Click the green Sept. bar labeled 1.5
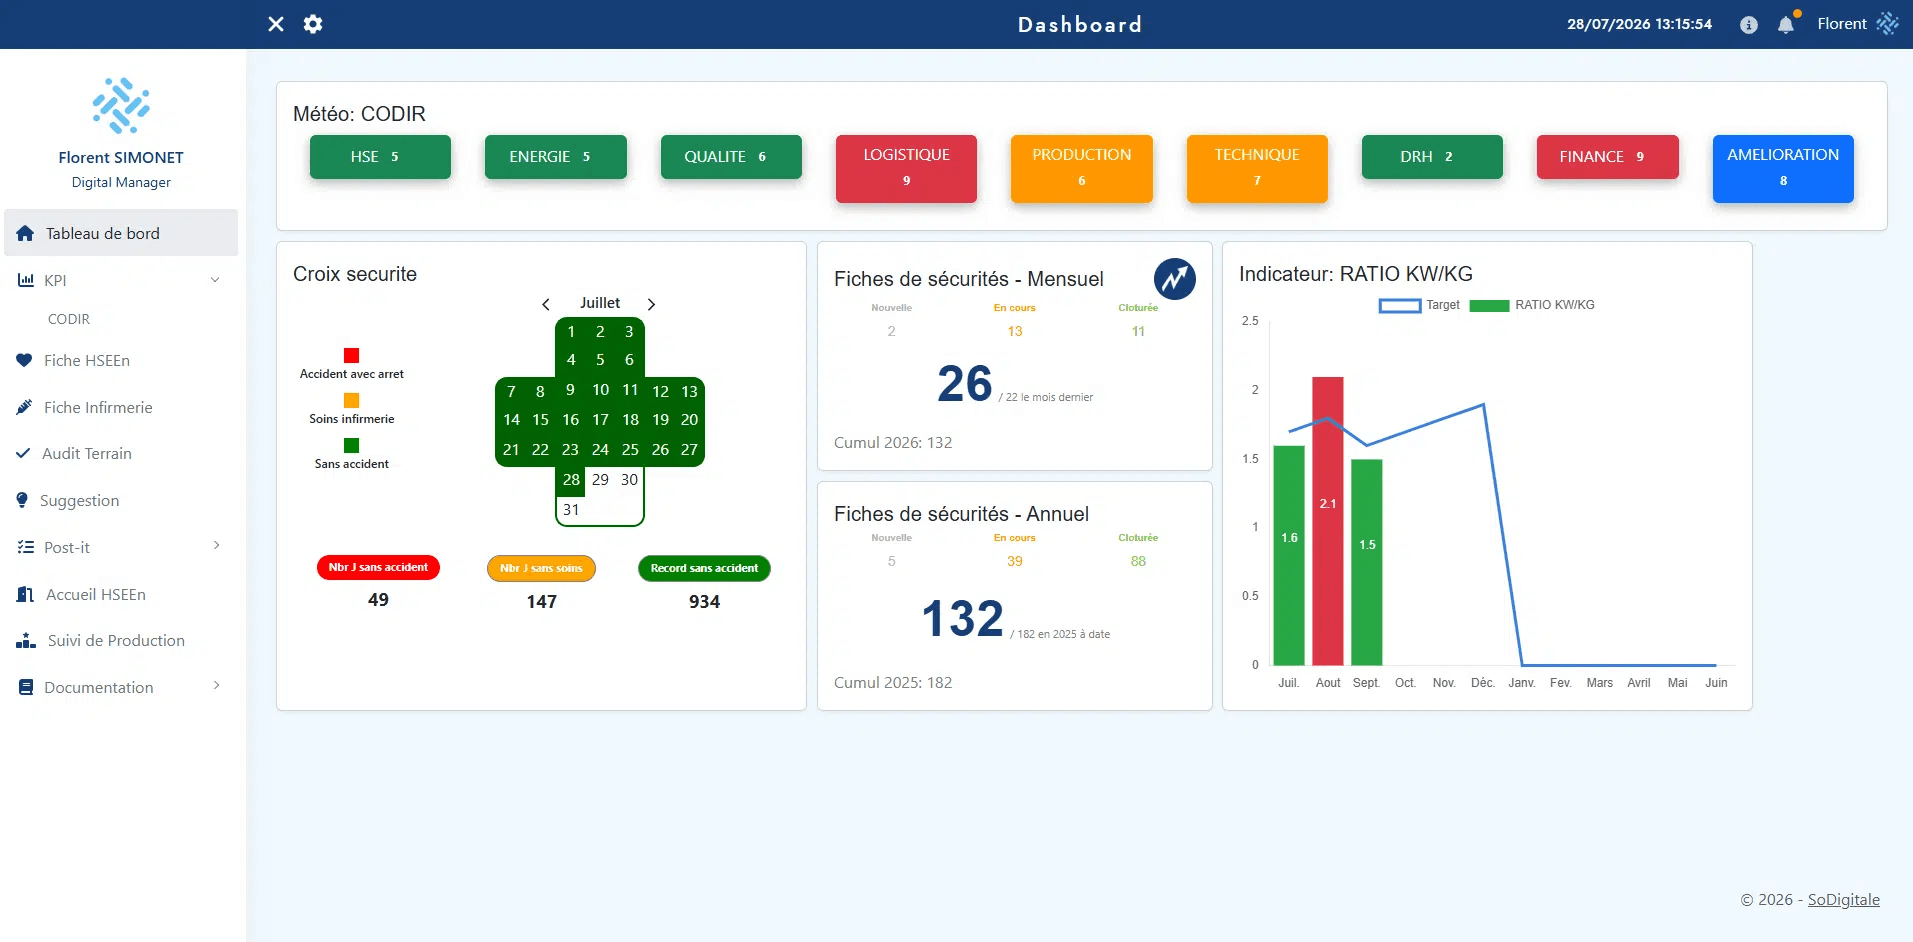The height and width of the screenshot is (942, 1913). 1367,562
